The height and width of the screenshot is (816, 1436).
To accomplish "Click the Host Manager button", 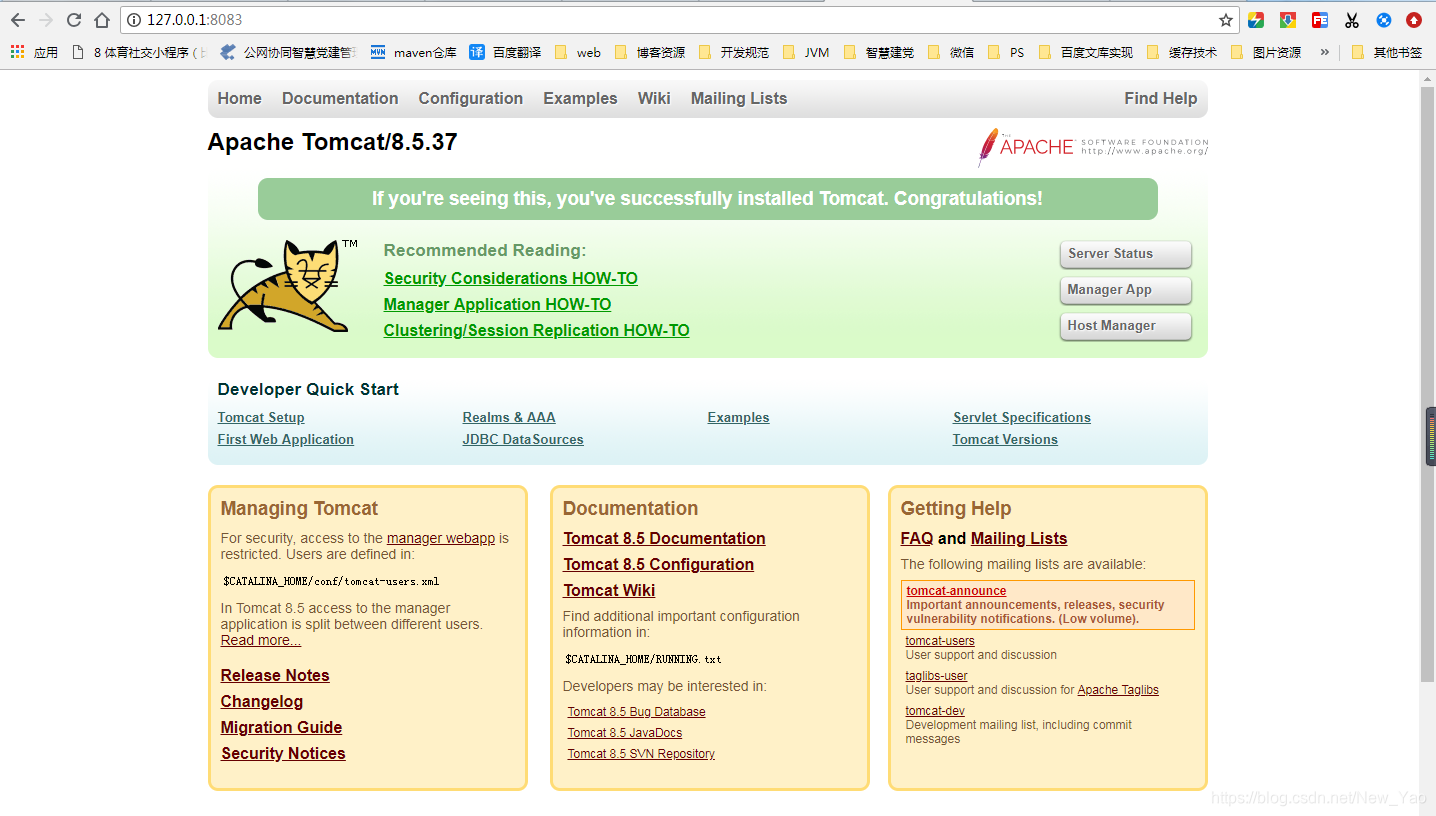I will pyautogui.click(x=1125, y=326).
